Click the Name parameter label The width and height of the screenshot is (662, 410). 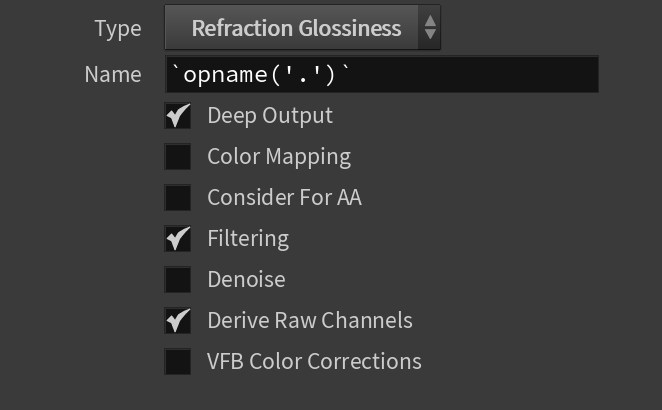pos(113,75)
